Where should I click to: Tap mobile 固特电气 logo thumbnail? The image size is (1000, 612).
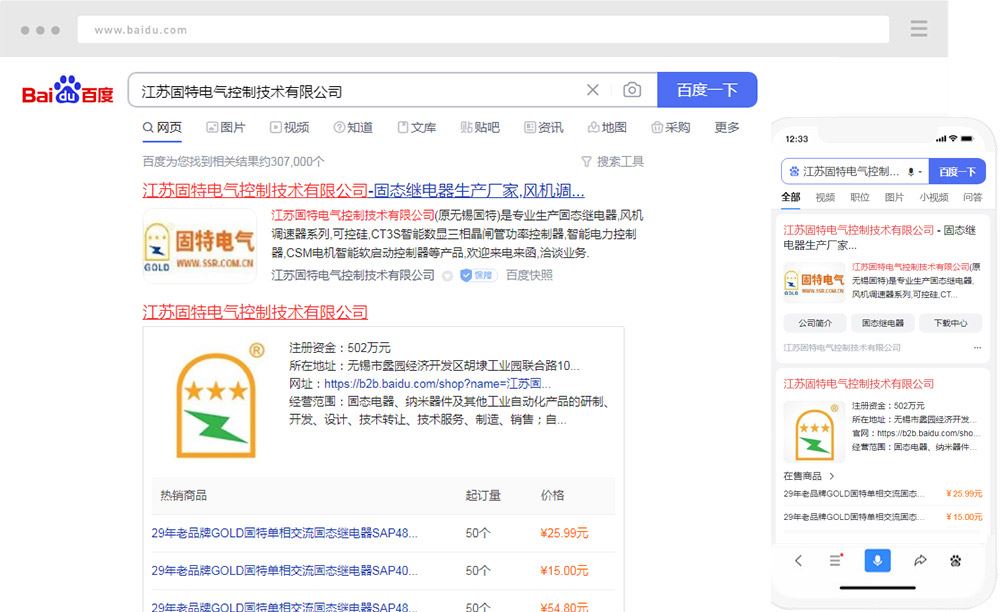pos(814,282)
